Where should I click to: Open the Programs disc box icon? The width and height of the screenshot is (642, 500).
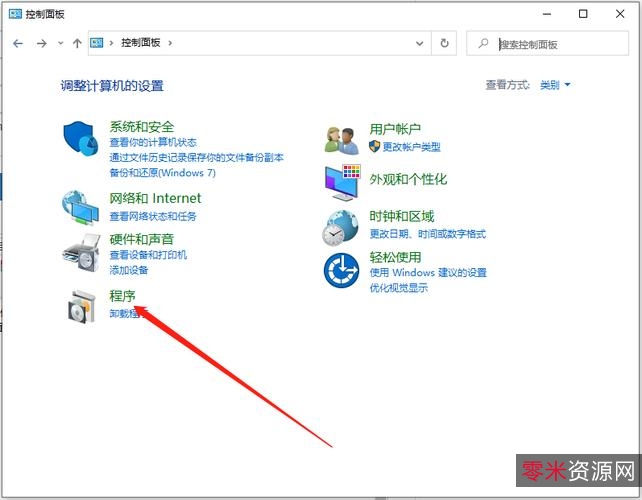(81, 306)
